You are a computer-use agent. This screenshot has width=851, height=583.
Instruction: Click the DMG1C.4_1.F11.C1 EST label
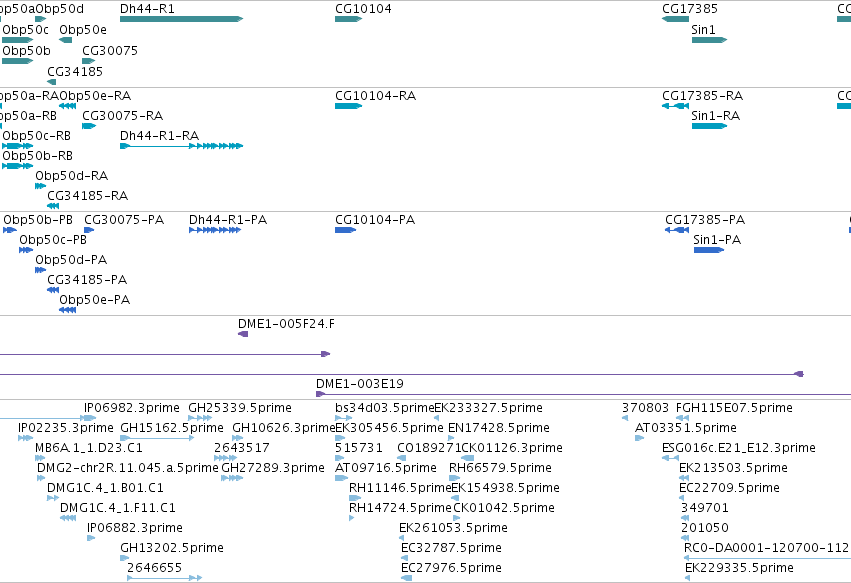[118, 508]
